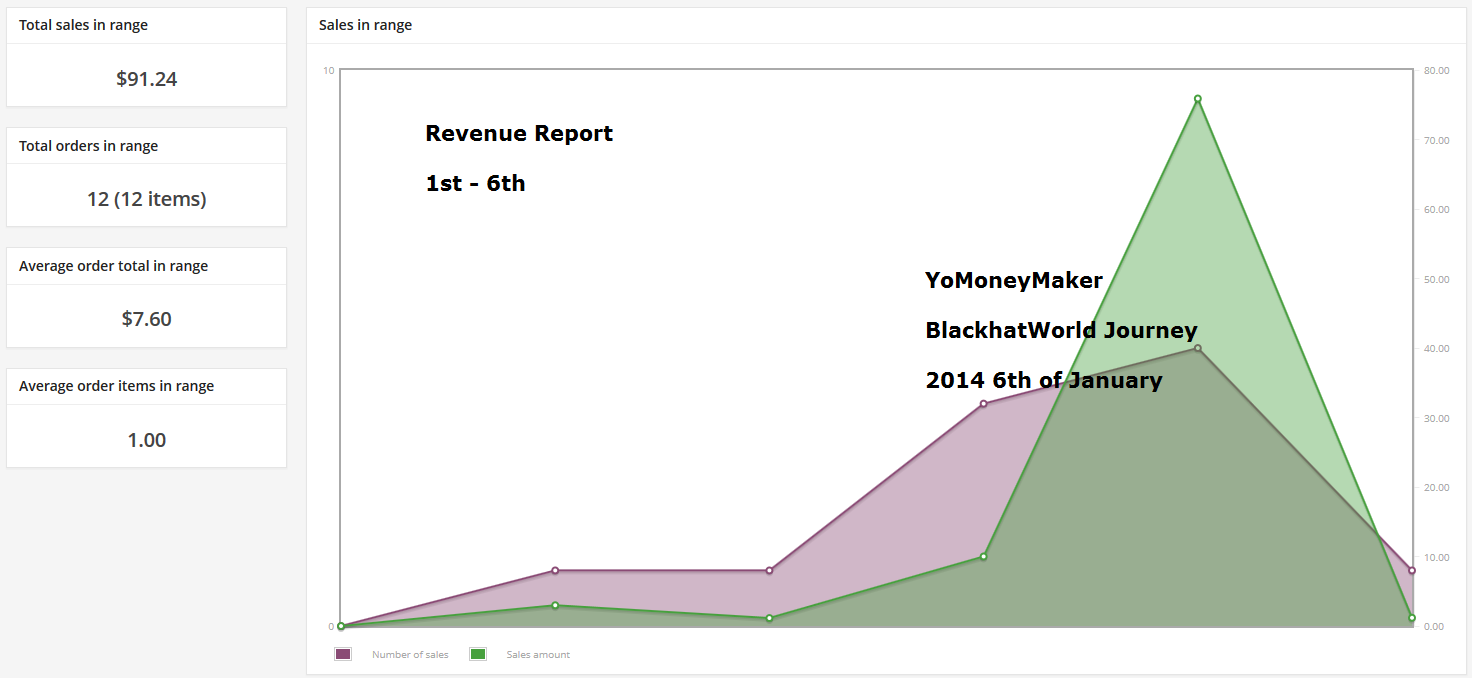The width and height of the screenshot is (1472, 678).
Task: Click the purple Number of sales legend swatch
Action: (343, 654)
